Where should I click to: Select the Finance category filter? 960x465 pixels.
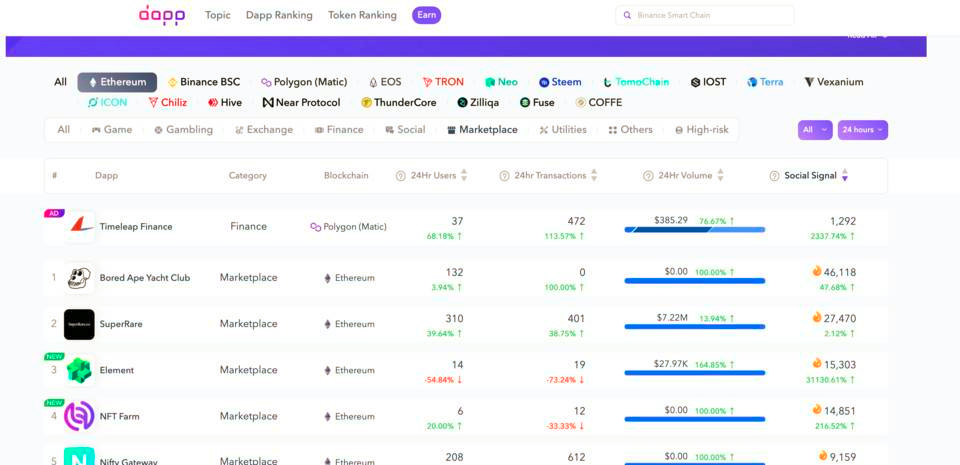point(339,130)
